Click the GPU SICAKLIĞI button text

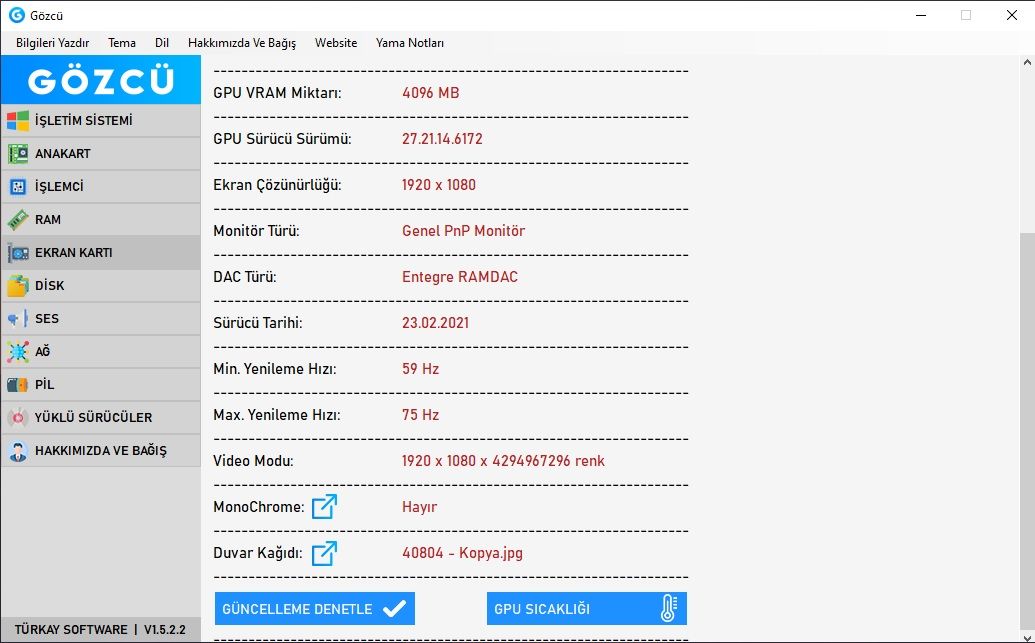[x=542, y=609]
